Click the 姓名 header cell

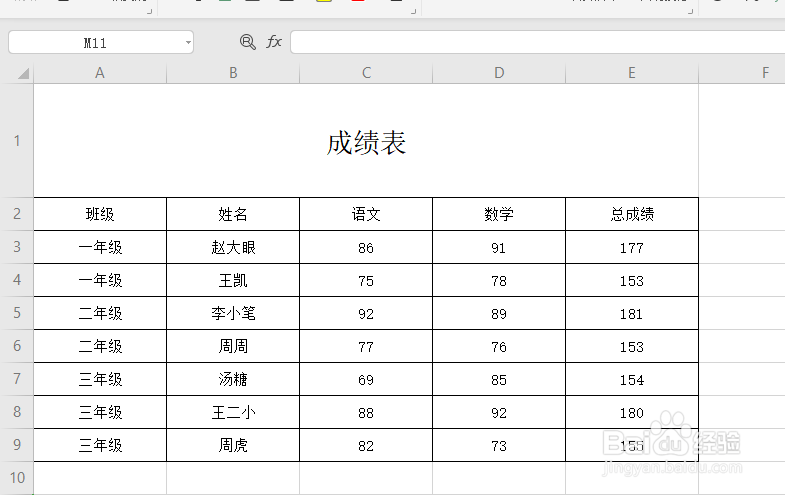pos(233,214)
